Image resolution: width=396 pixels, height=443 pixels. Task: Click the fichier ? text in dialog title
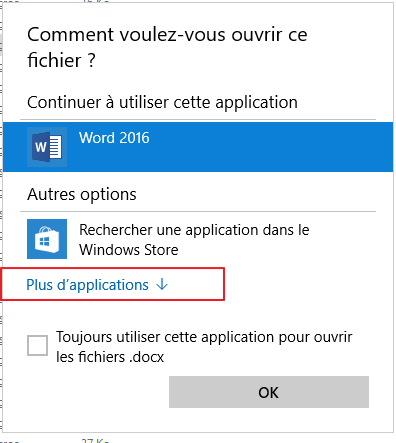(61, 61)
